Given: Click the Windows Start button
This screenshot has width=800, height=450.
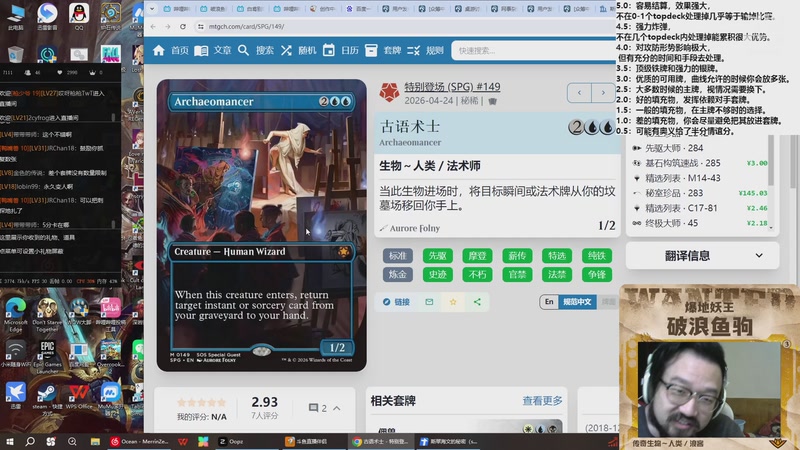Looking at the screenshot, I should [x=10, y=441].
